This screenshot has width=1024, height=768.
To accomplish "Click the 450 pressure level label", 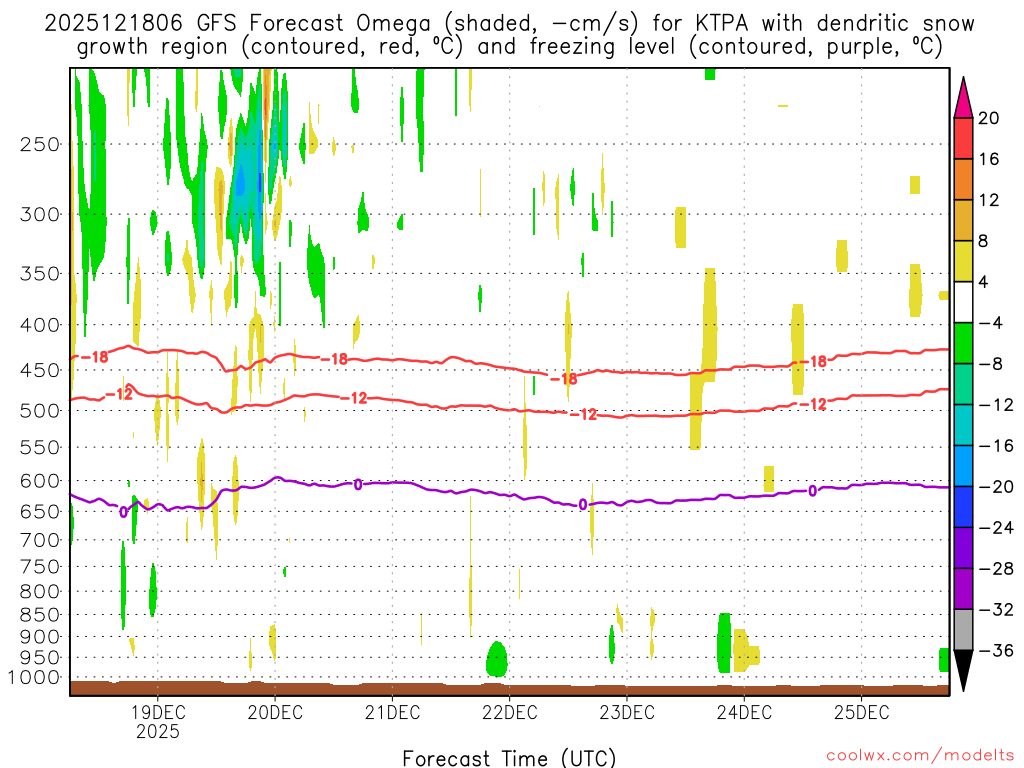I will pos(40,370).
